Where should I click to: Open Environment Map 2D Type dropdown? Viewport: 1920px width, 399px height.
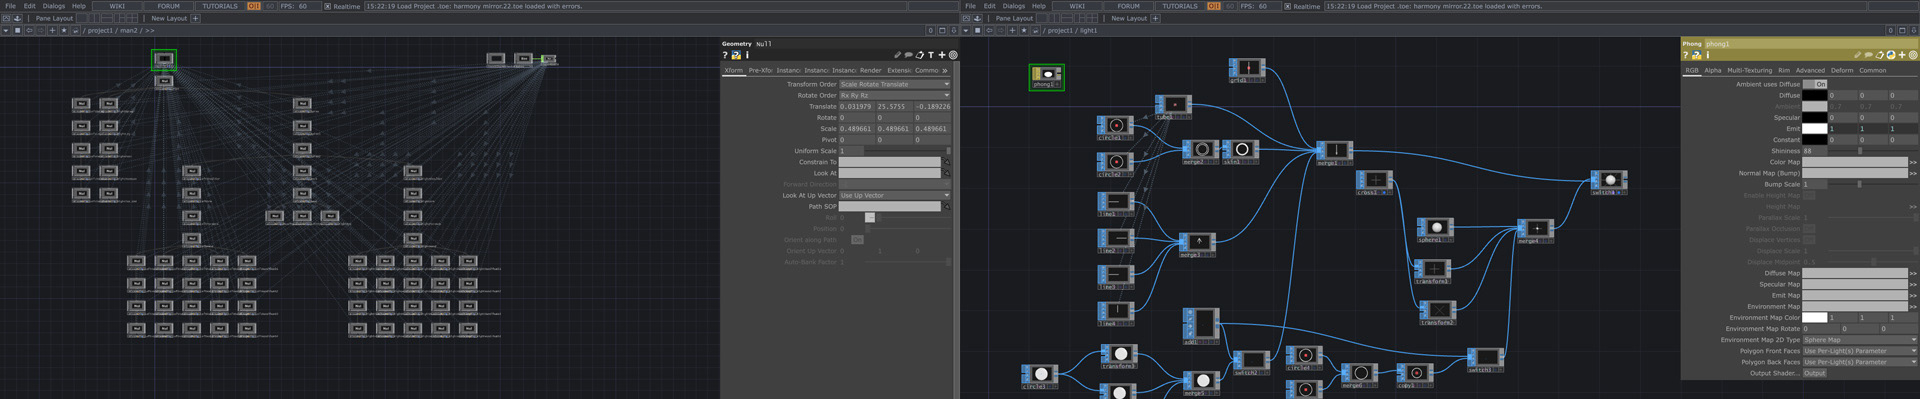point(1860,340)
